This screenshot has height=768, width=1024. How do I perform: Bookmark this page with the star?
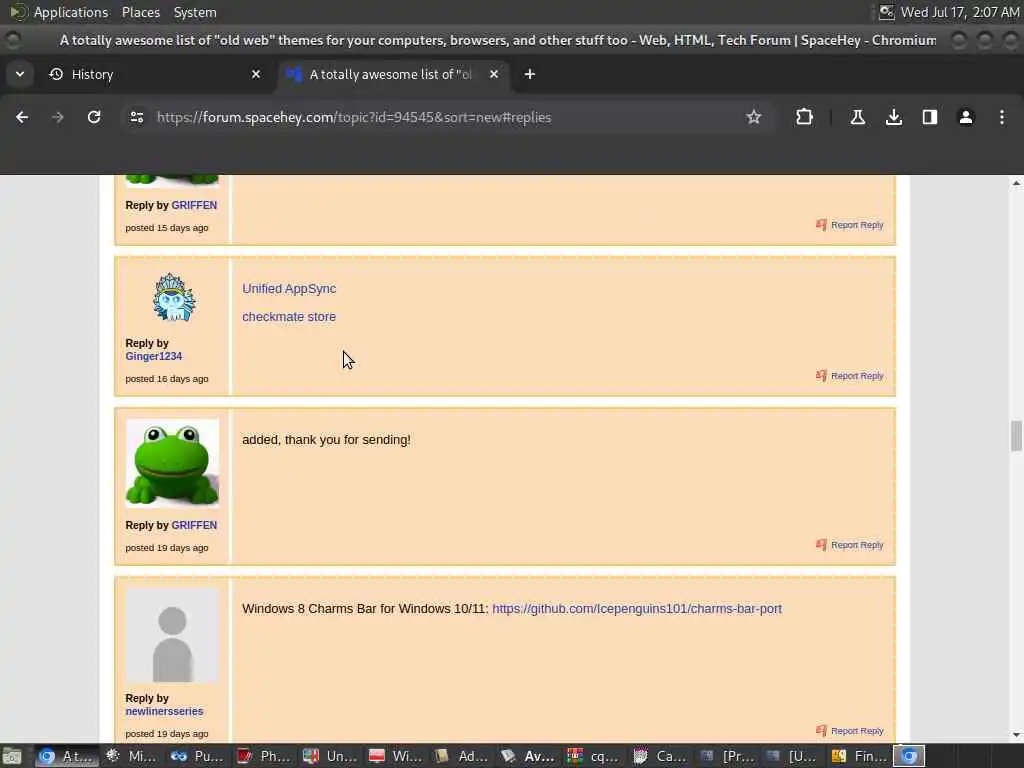(754, 118)
